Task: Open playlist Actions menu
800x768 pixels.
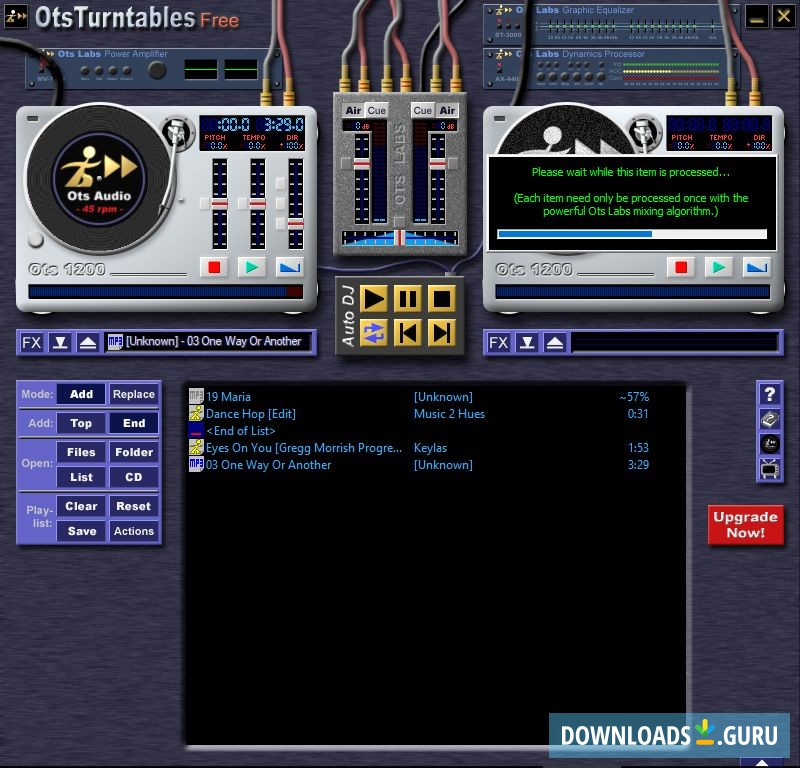Action: click(134, 531)
